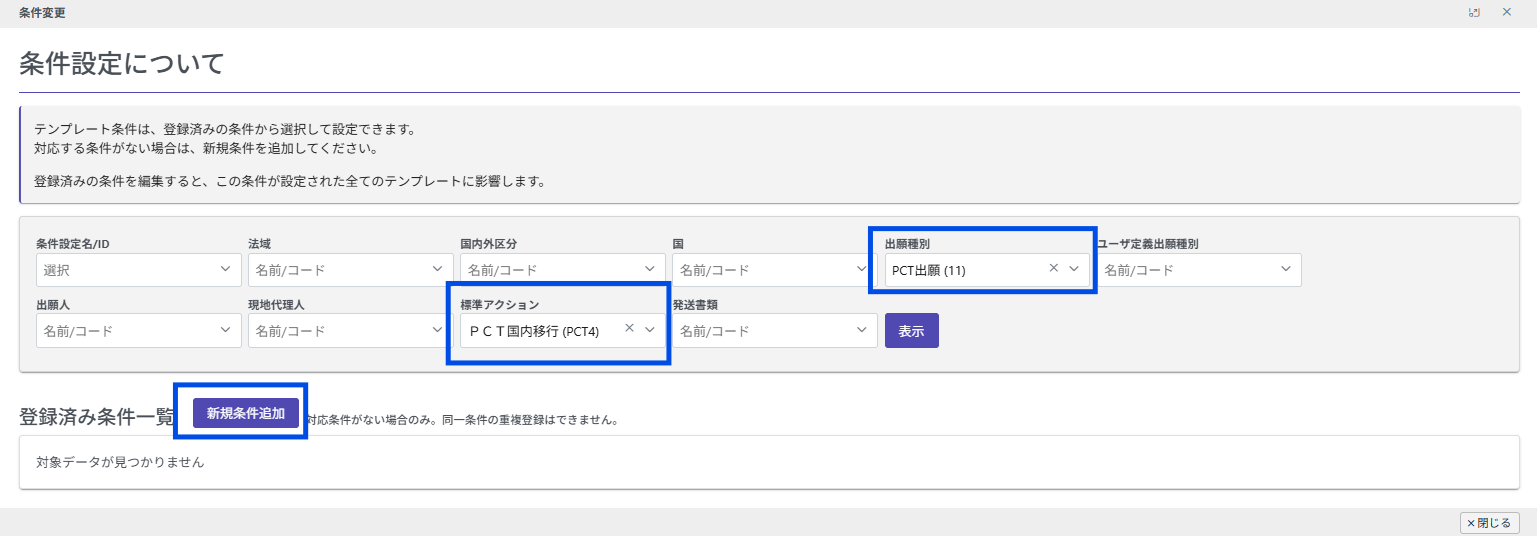Screen dimensions: 1537x536
Task: Click the 閉じる button at the bottom
Action: [1490, 523]
